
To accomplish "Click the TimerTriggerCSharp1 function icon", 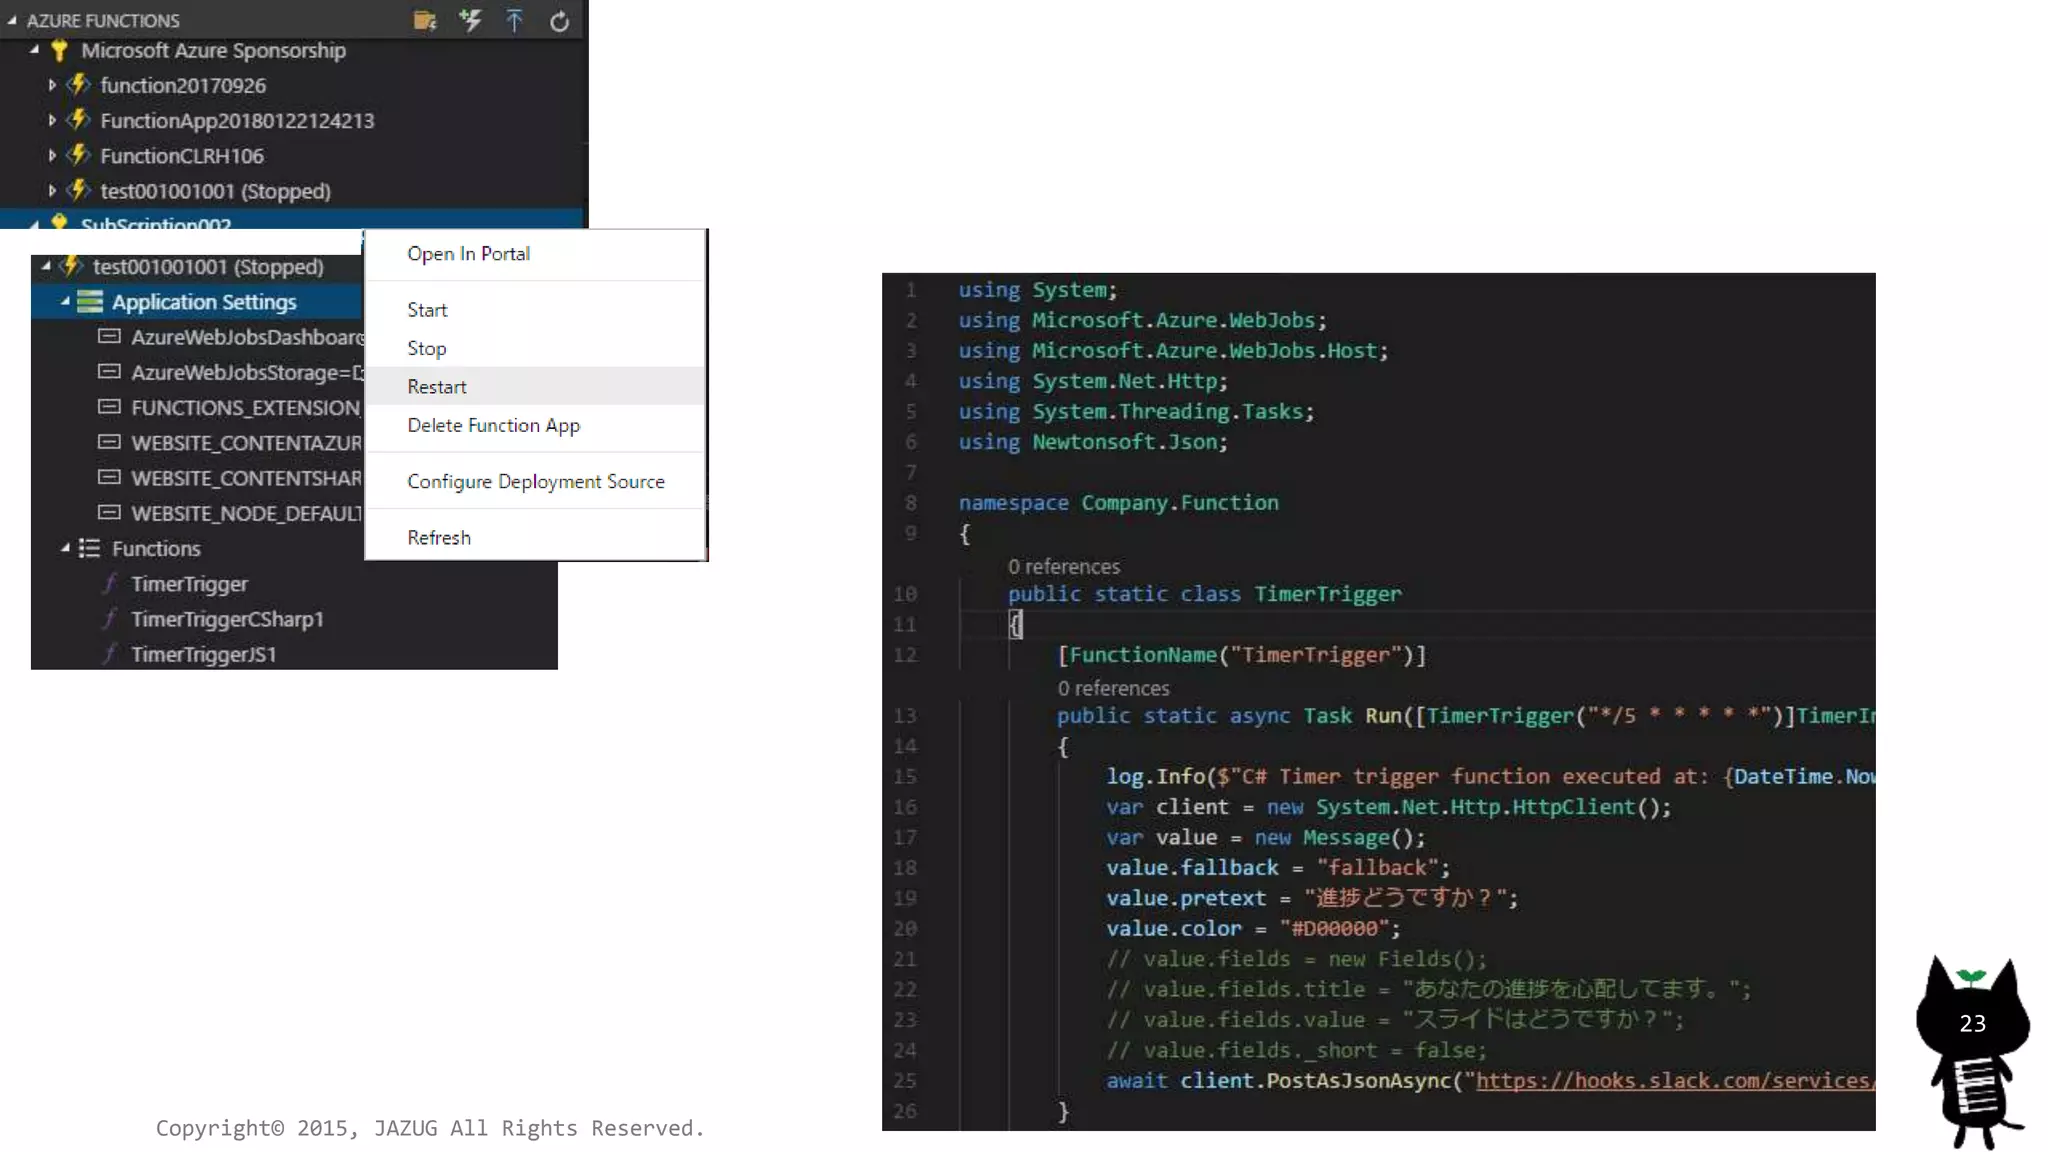I will (x=110, y=619).
